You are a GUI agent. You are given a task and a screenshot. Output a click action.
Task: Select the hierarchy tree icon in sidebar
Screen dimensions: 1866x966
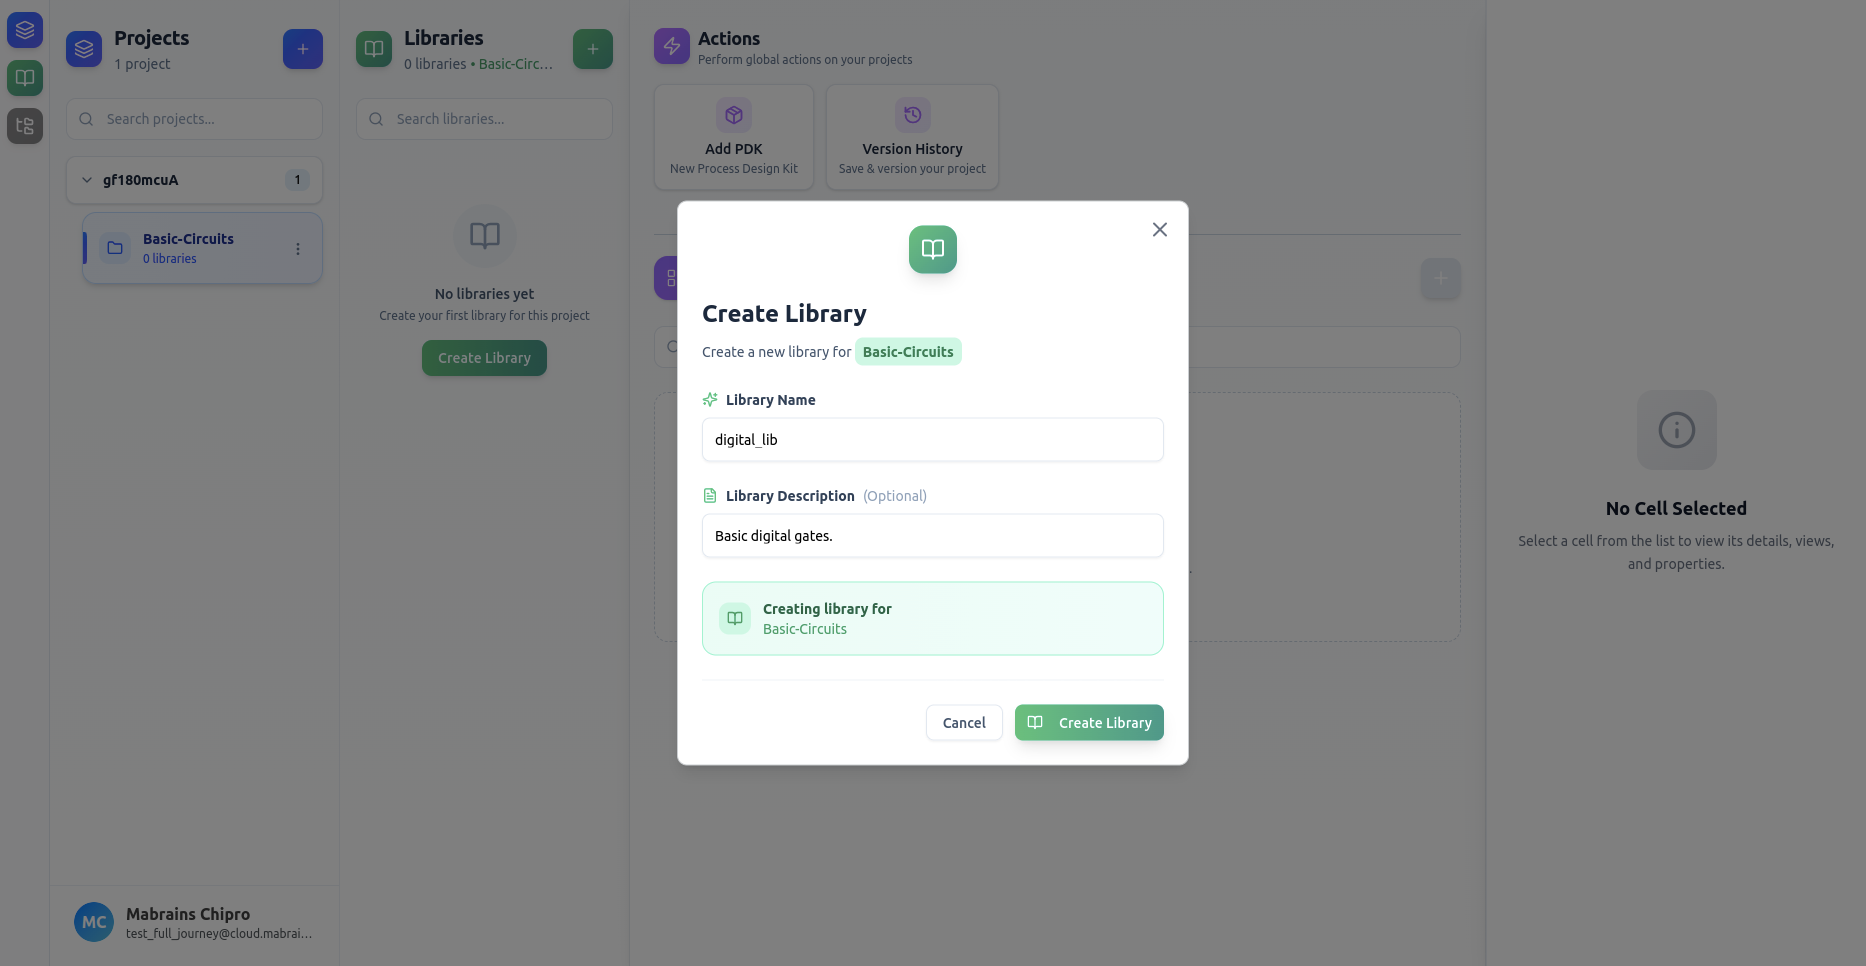tap(24, 126)
